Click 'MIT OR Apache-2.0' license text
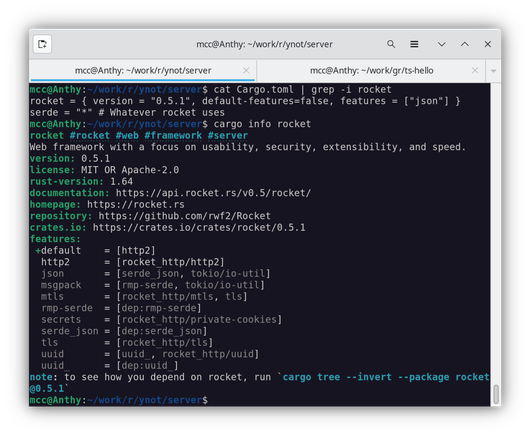The image size is (530, 435). tap(130, 170)
